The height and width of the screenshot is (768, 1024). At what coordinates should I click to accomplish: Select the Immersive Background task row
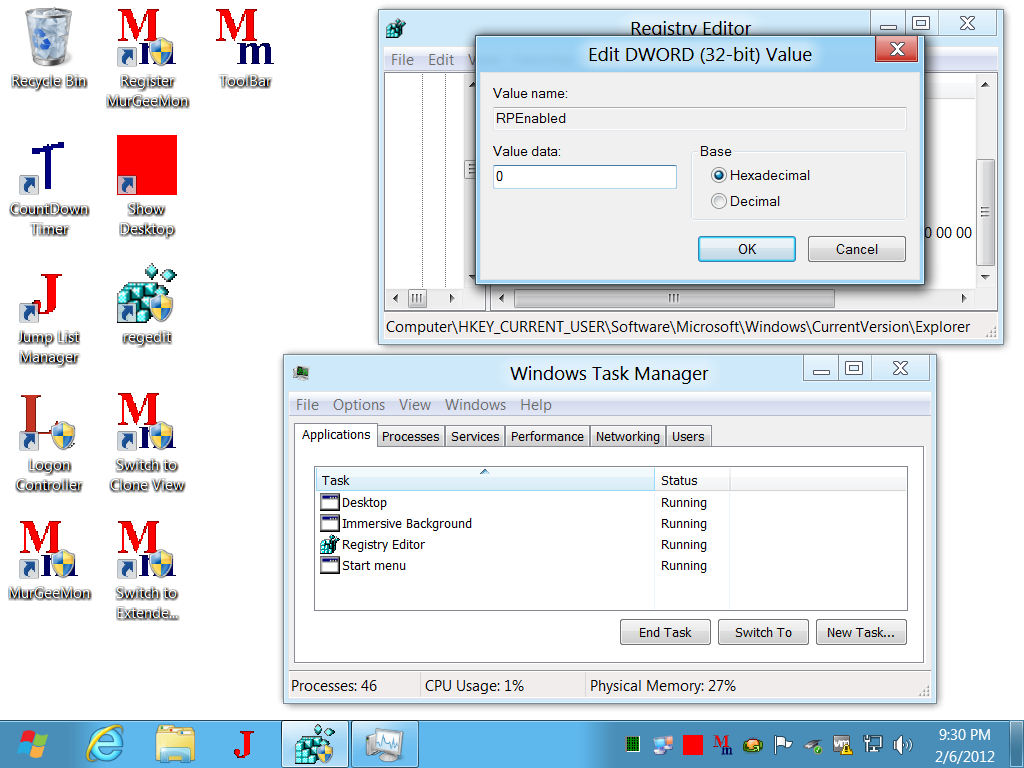coord(611,523)
